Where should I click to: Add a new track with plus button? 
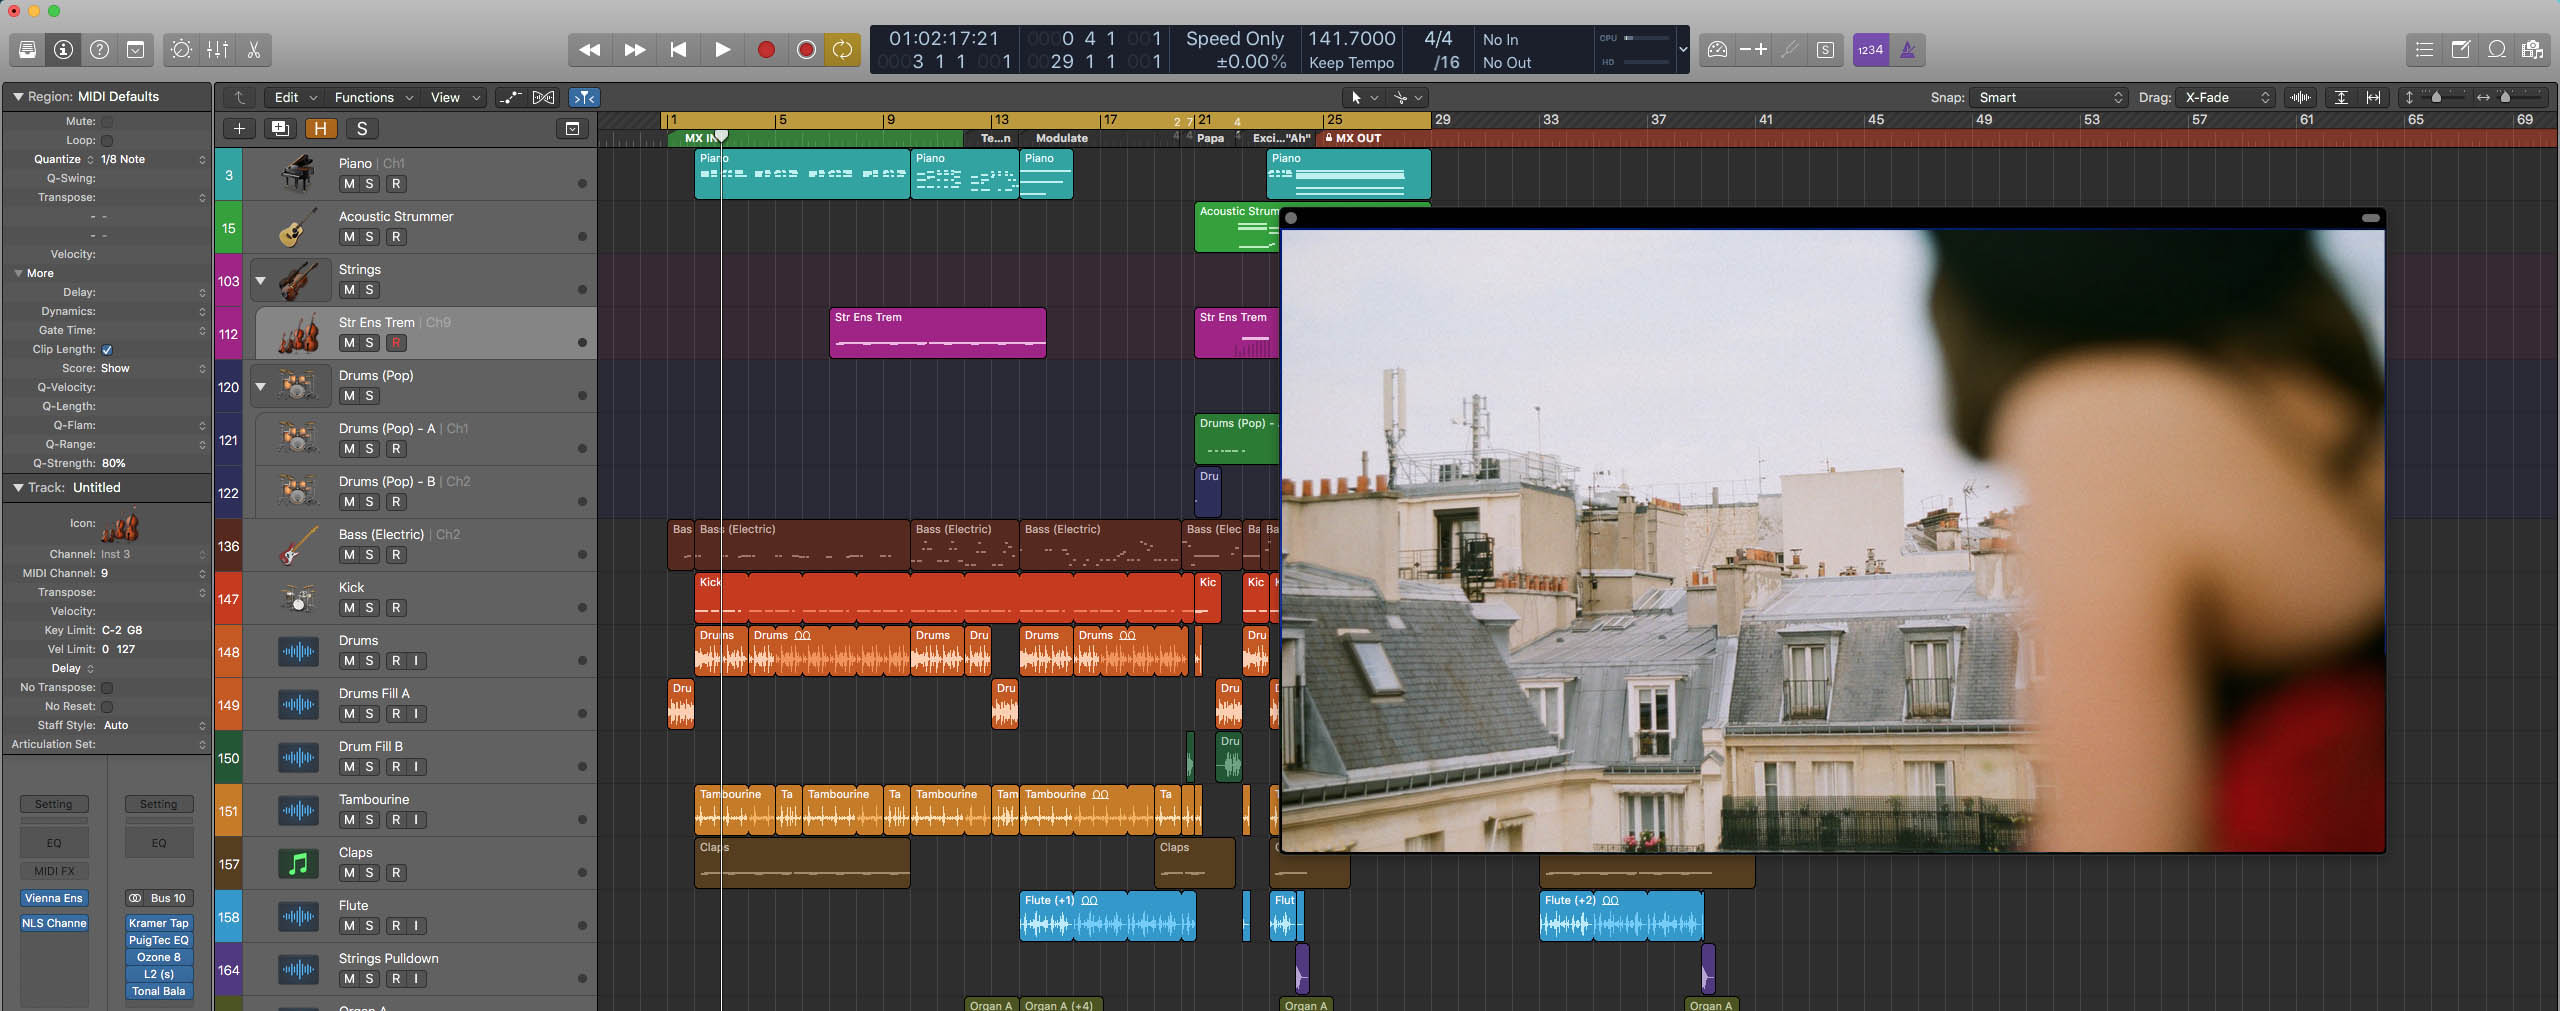coord(239,128)
